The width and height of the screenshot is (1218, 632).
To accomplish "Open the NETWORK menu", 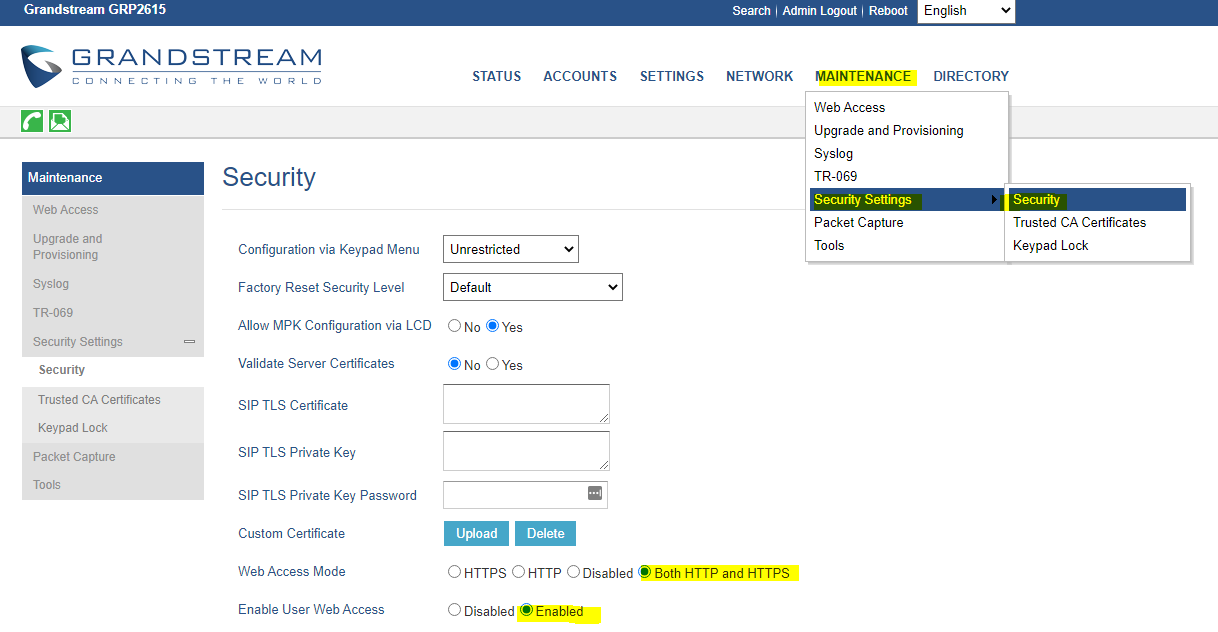I will coord(759,76).
